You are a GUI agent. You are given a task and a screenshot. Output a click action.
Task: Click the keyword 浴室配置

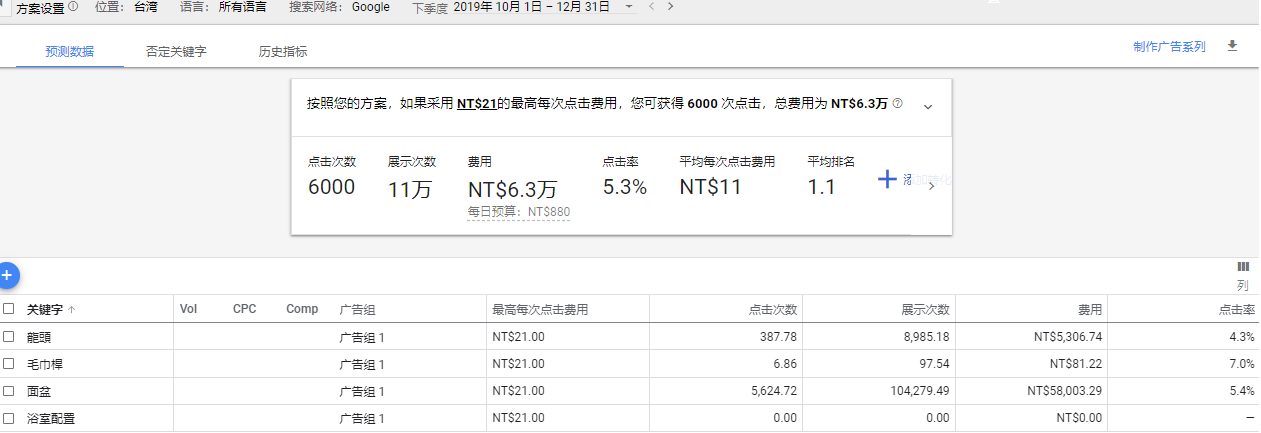(x=51, y=419)
